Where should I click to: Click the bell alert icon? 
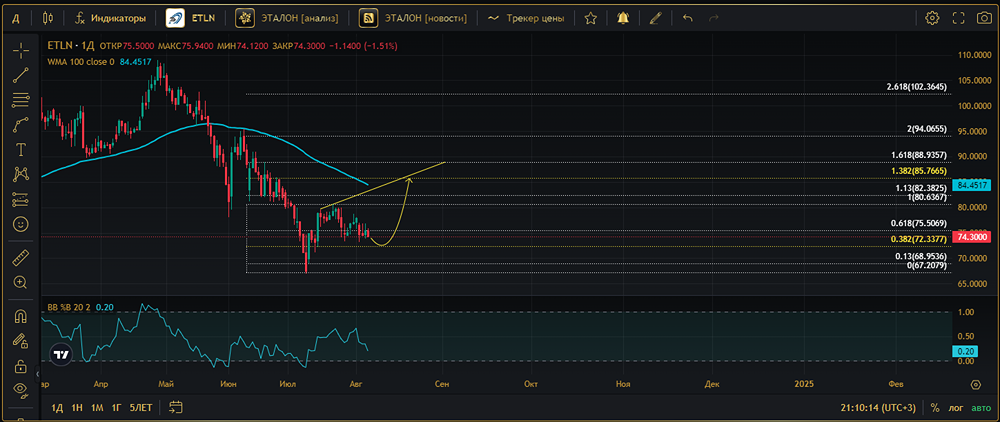[x=624, y=18]
